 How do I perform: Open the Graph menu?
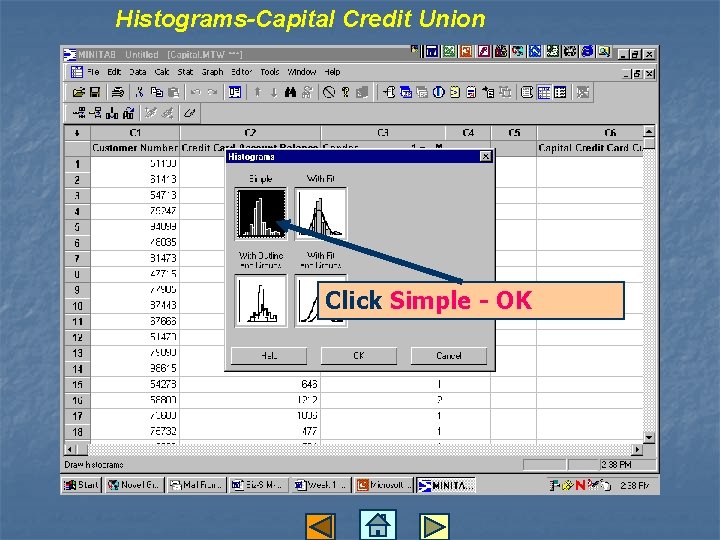(212, 72)
